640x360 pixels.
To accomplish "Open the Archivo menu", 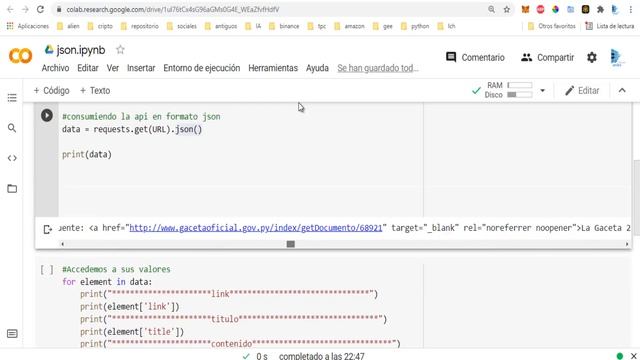I will pyautogui.click(x=56, y=68).
